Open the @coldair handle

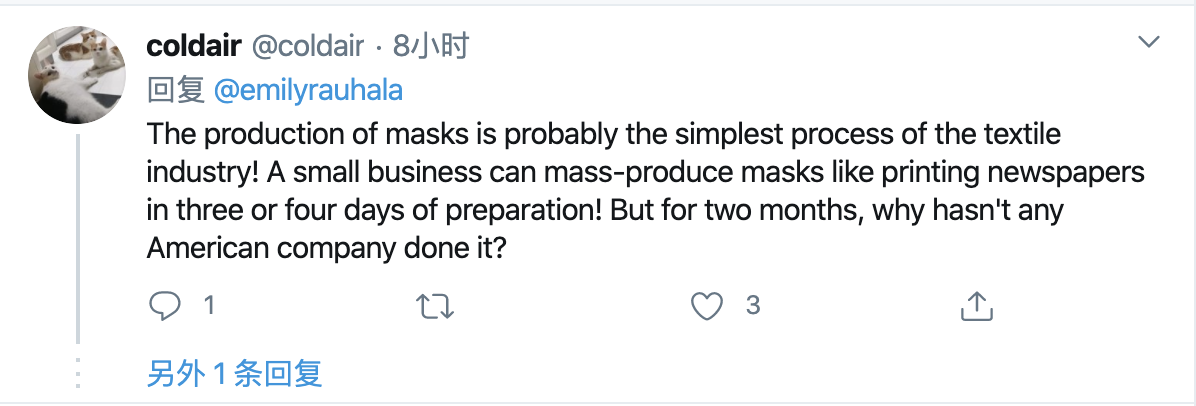coord(306,46)
